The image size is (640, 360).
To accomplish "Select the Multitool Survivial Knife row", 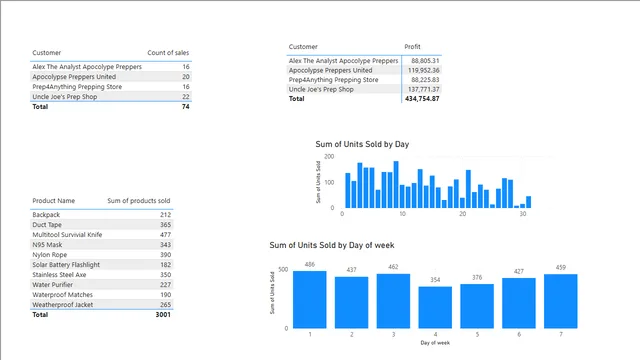I will tap(102, 235).
